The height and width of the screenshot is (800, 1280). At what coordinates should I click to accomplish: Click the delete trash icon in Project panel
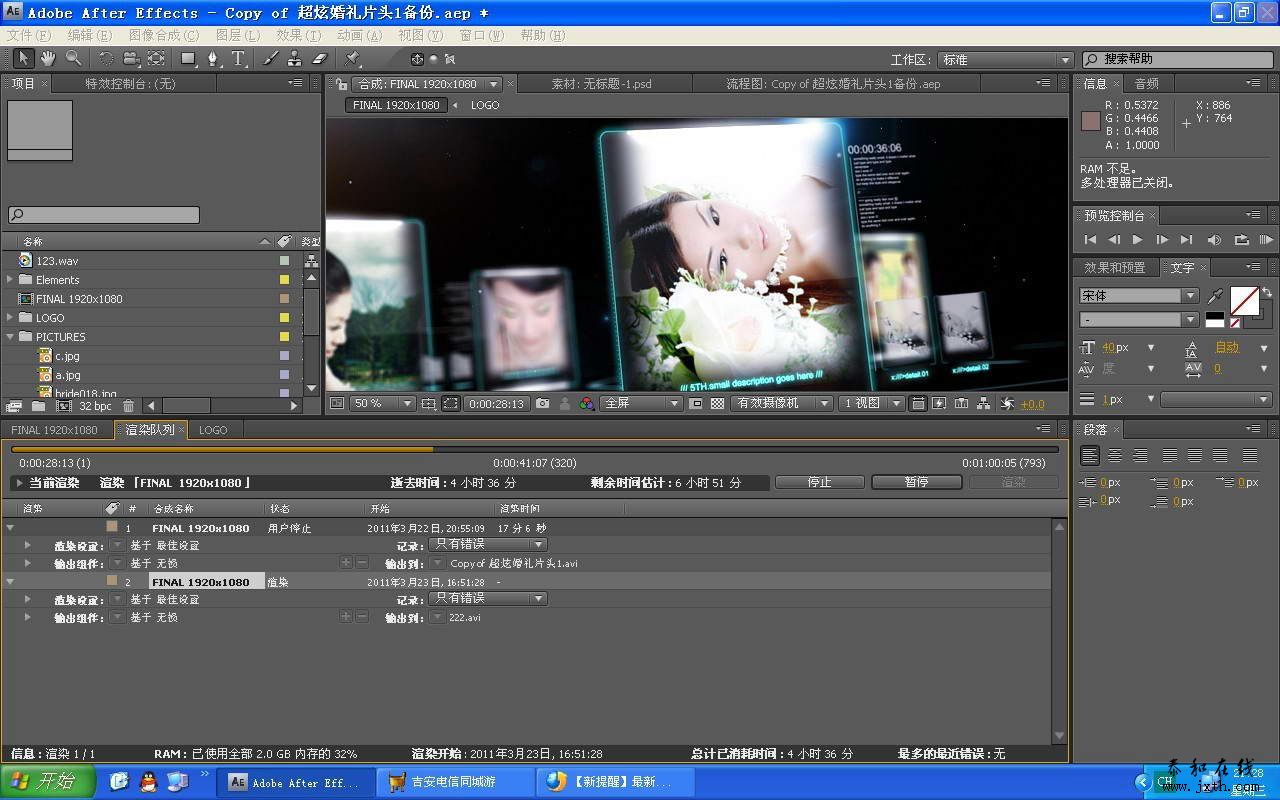[128, 406]
